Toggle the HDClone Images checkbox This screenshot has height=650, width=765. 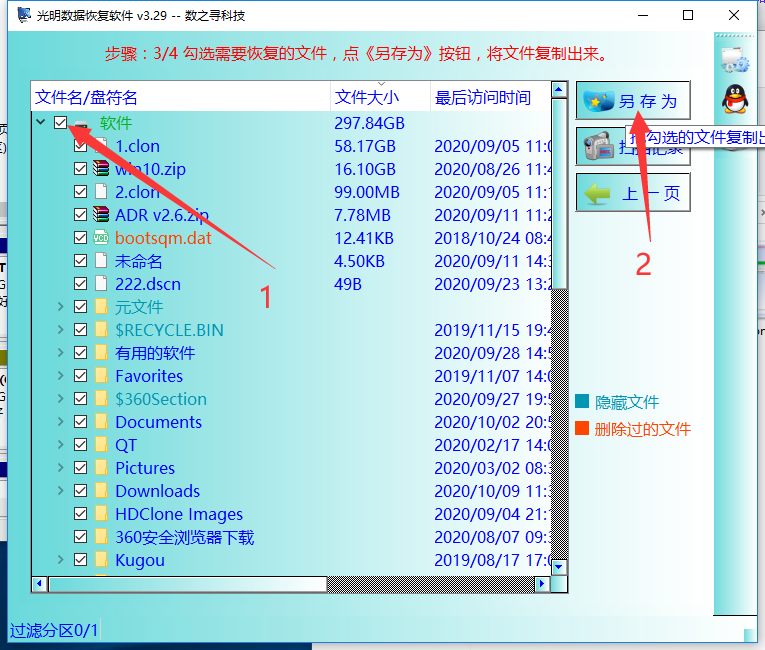(81, 513)
